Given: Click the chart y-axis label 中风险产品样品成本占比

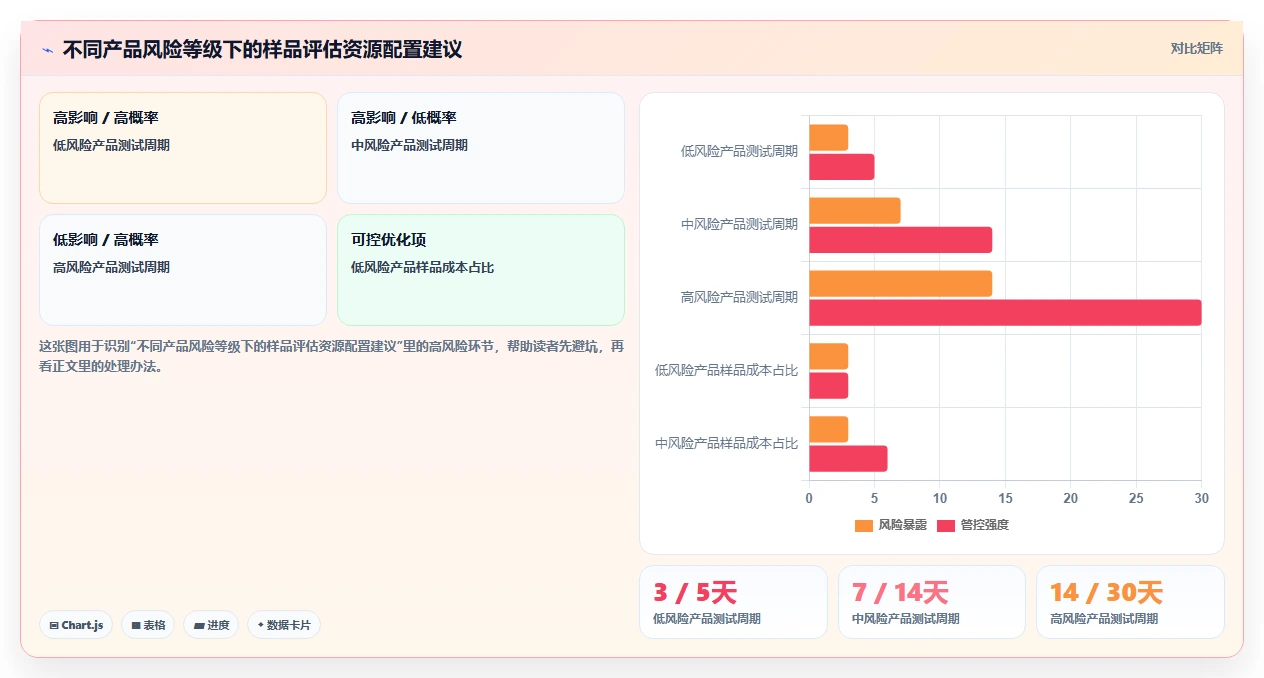Looking at the screenshot, I should coord(726,444).
